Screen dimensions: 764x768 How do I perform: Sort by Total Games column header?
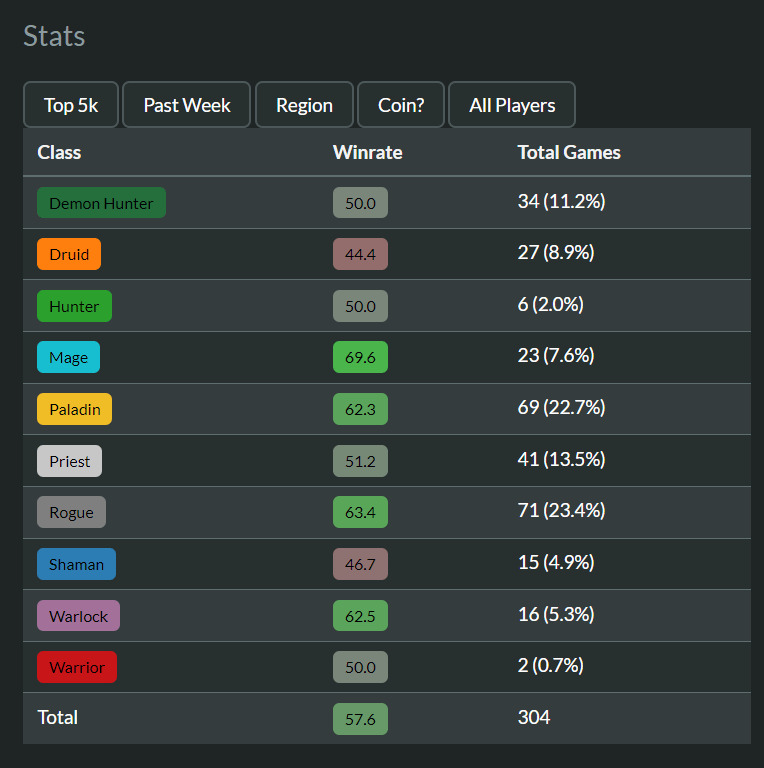pos(568,153)
